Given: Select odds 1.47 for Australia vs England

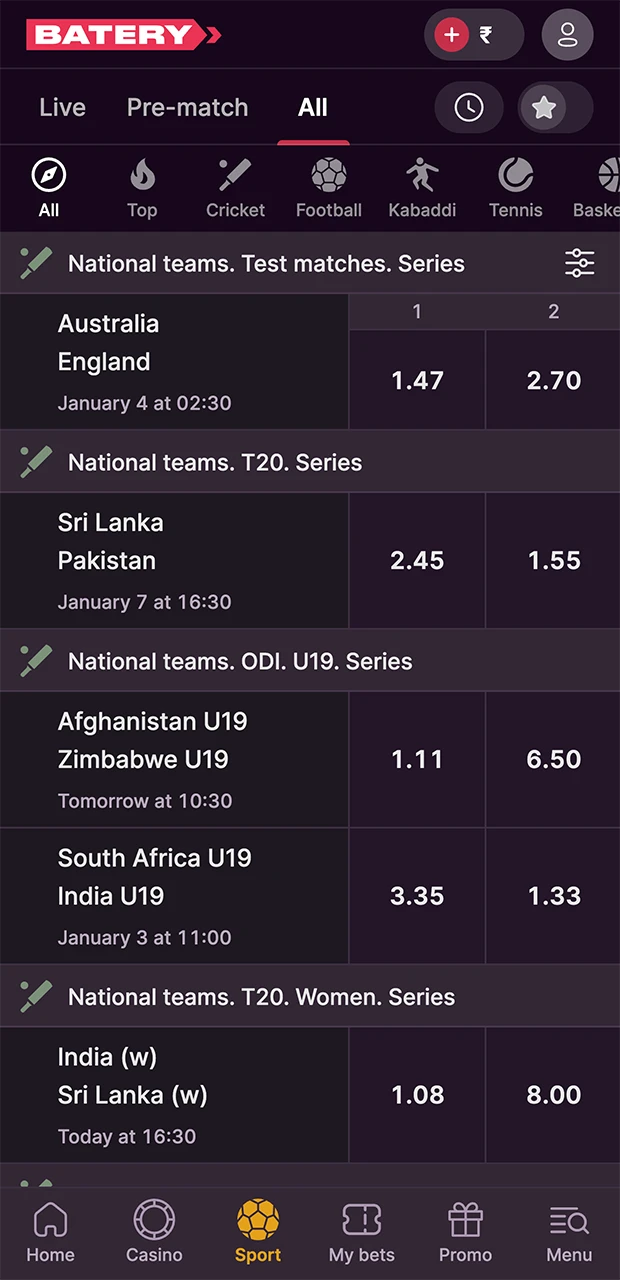Looking at the screenshot, I should 417,380.
